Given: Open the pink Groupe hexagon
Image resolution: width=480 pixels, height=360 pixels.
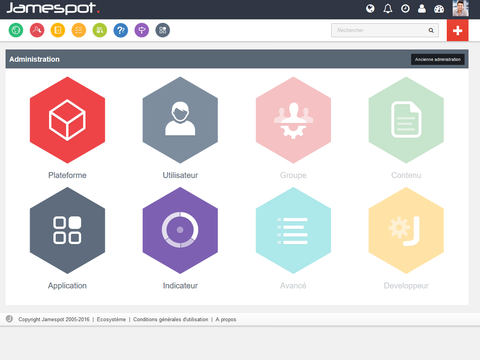Looking at the screenshot, I should [x=293, y=120].
